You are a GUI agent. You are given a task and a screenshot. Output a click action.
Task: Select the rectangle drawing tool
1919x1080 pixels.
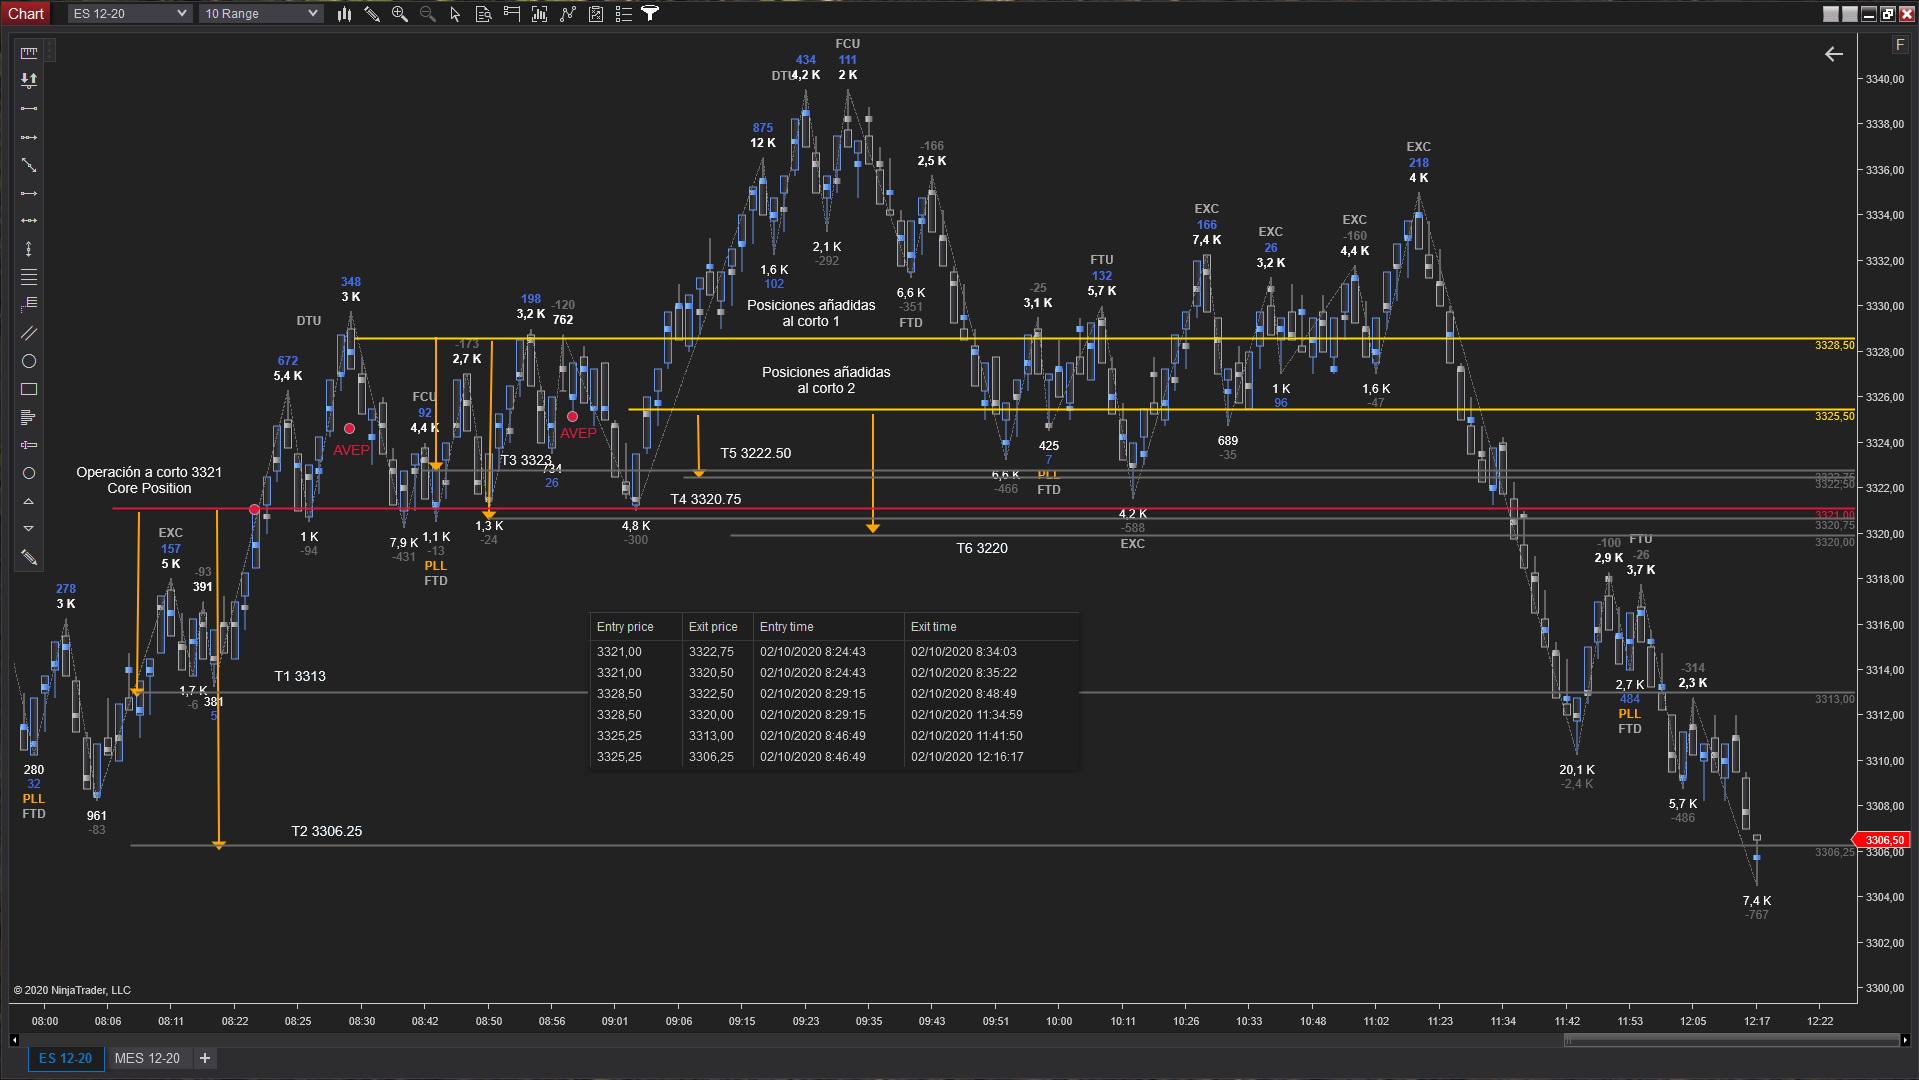(x=29, y=389)
